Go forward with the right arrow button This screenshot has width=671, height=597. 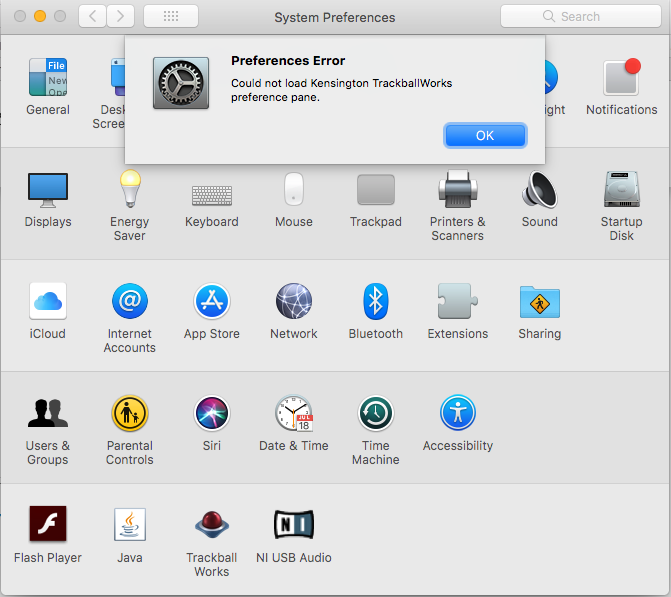[120, 16]
